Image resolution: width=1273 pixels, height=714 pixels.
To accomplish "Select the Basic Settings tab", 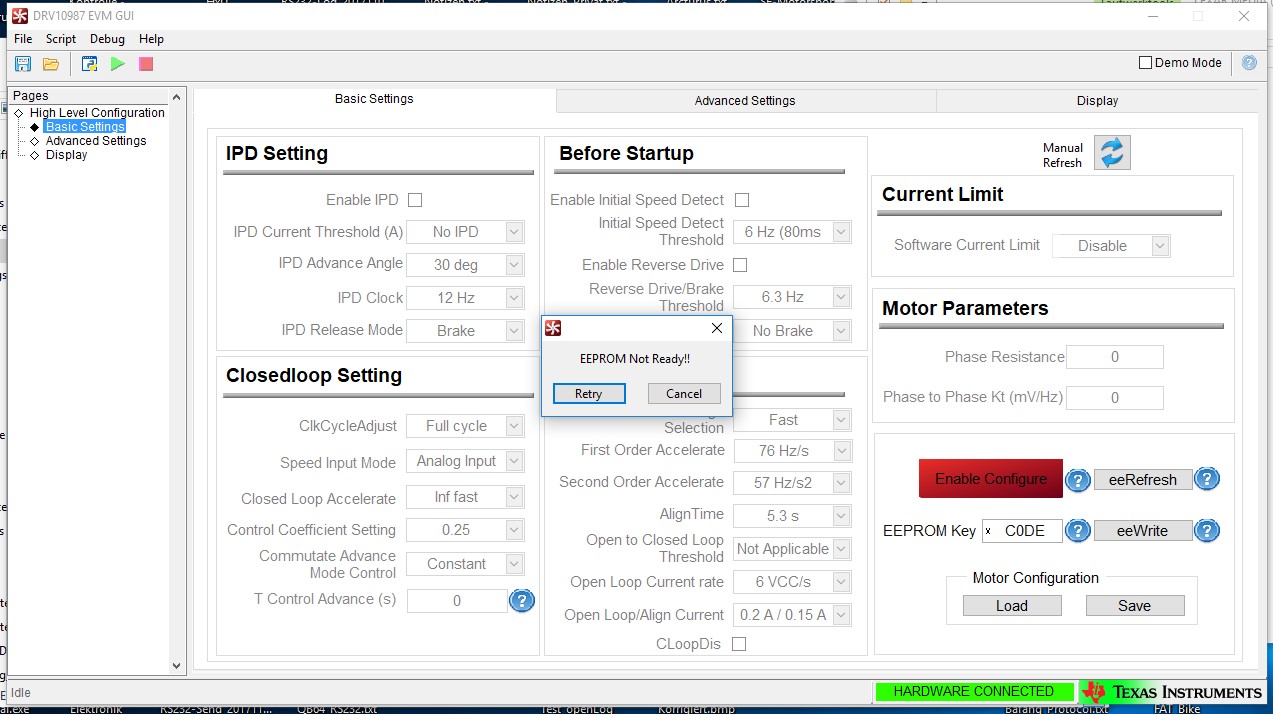I will [374, 100].
